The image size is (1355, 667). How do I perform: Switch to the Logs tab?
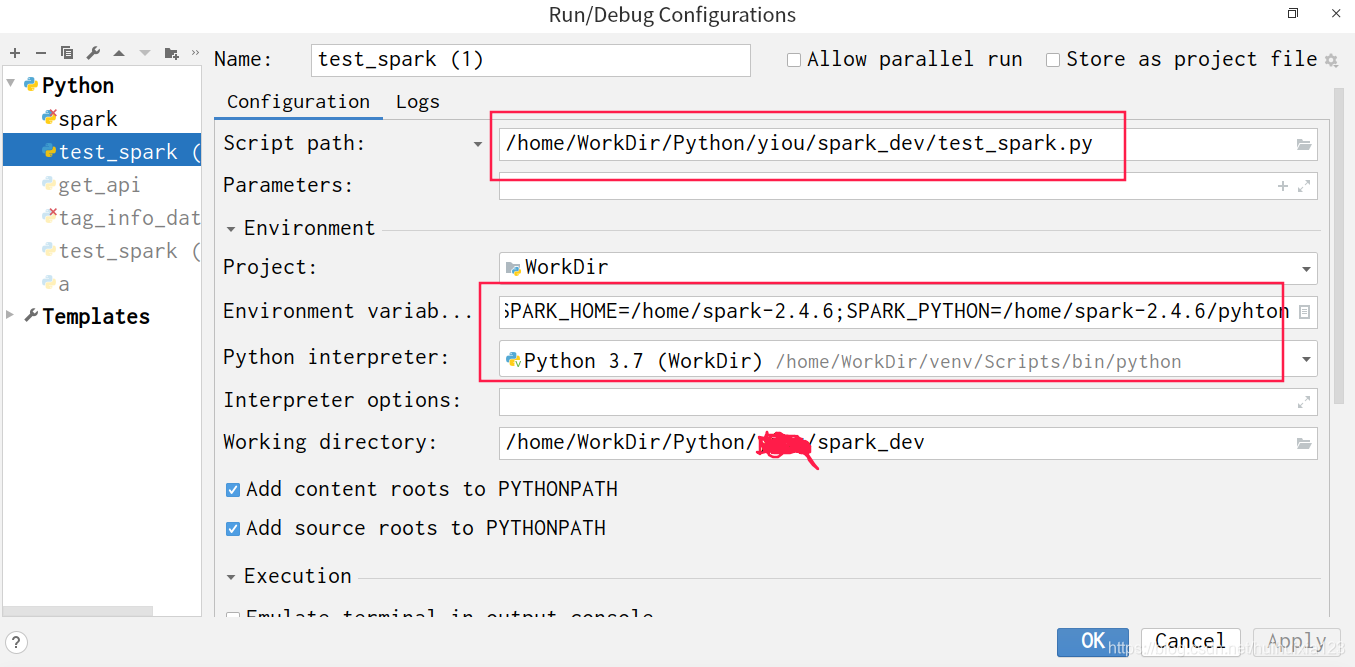coord(417,102)
